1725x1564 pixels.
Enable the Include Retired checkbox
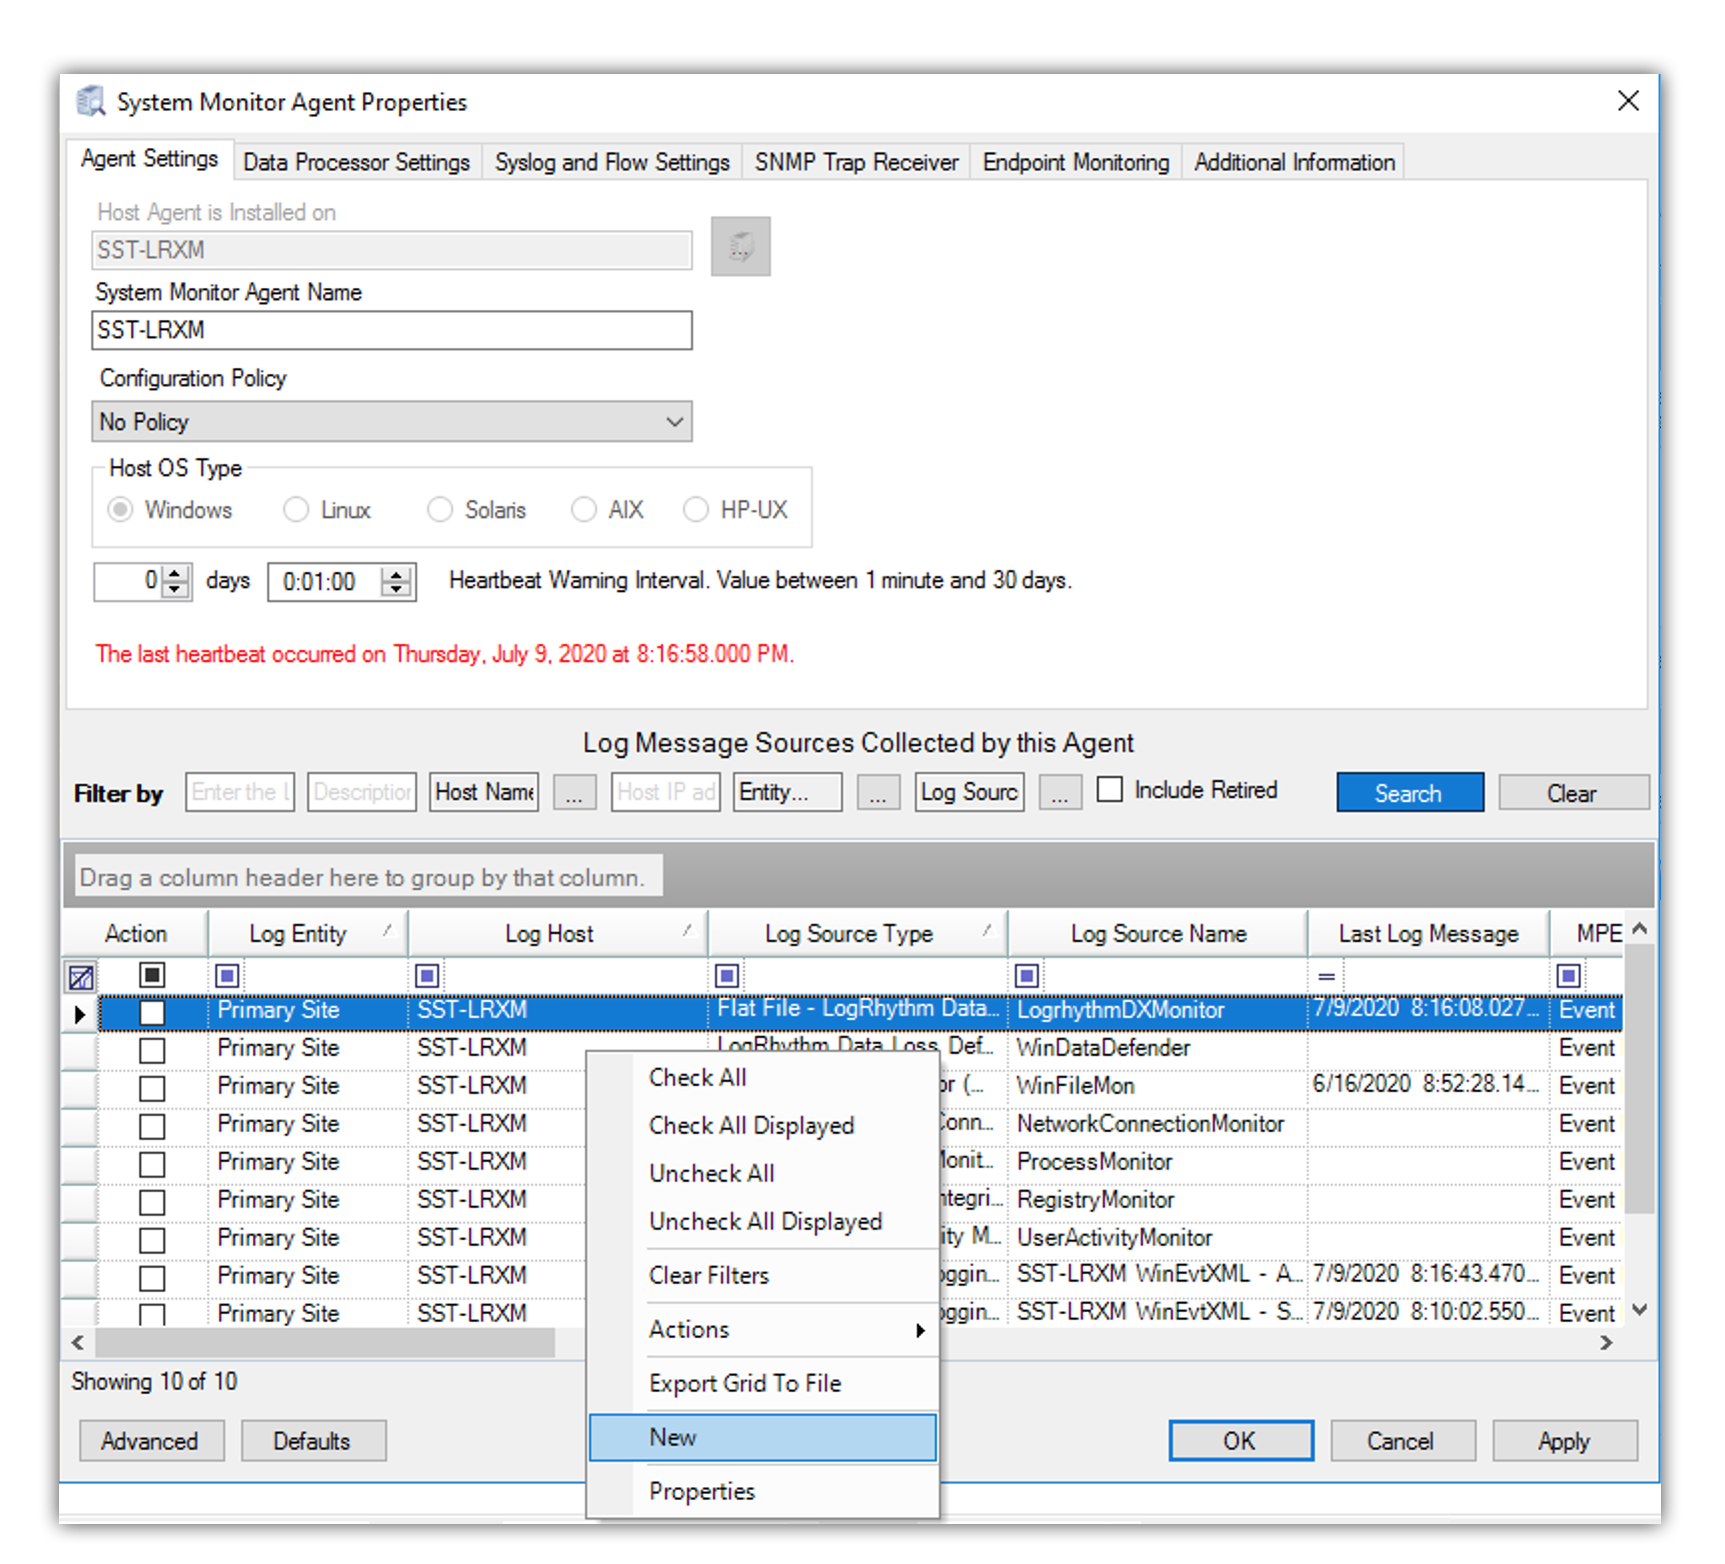(x=1110, y=790)
